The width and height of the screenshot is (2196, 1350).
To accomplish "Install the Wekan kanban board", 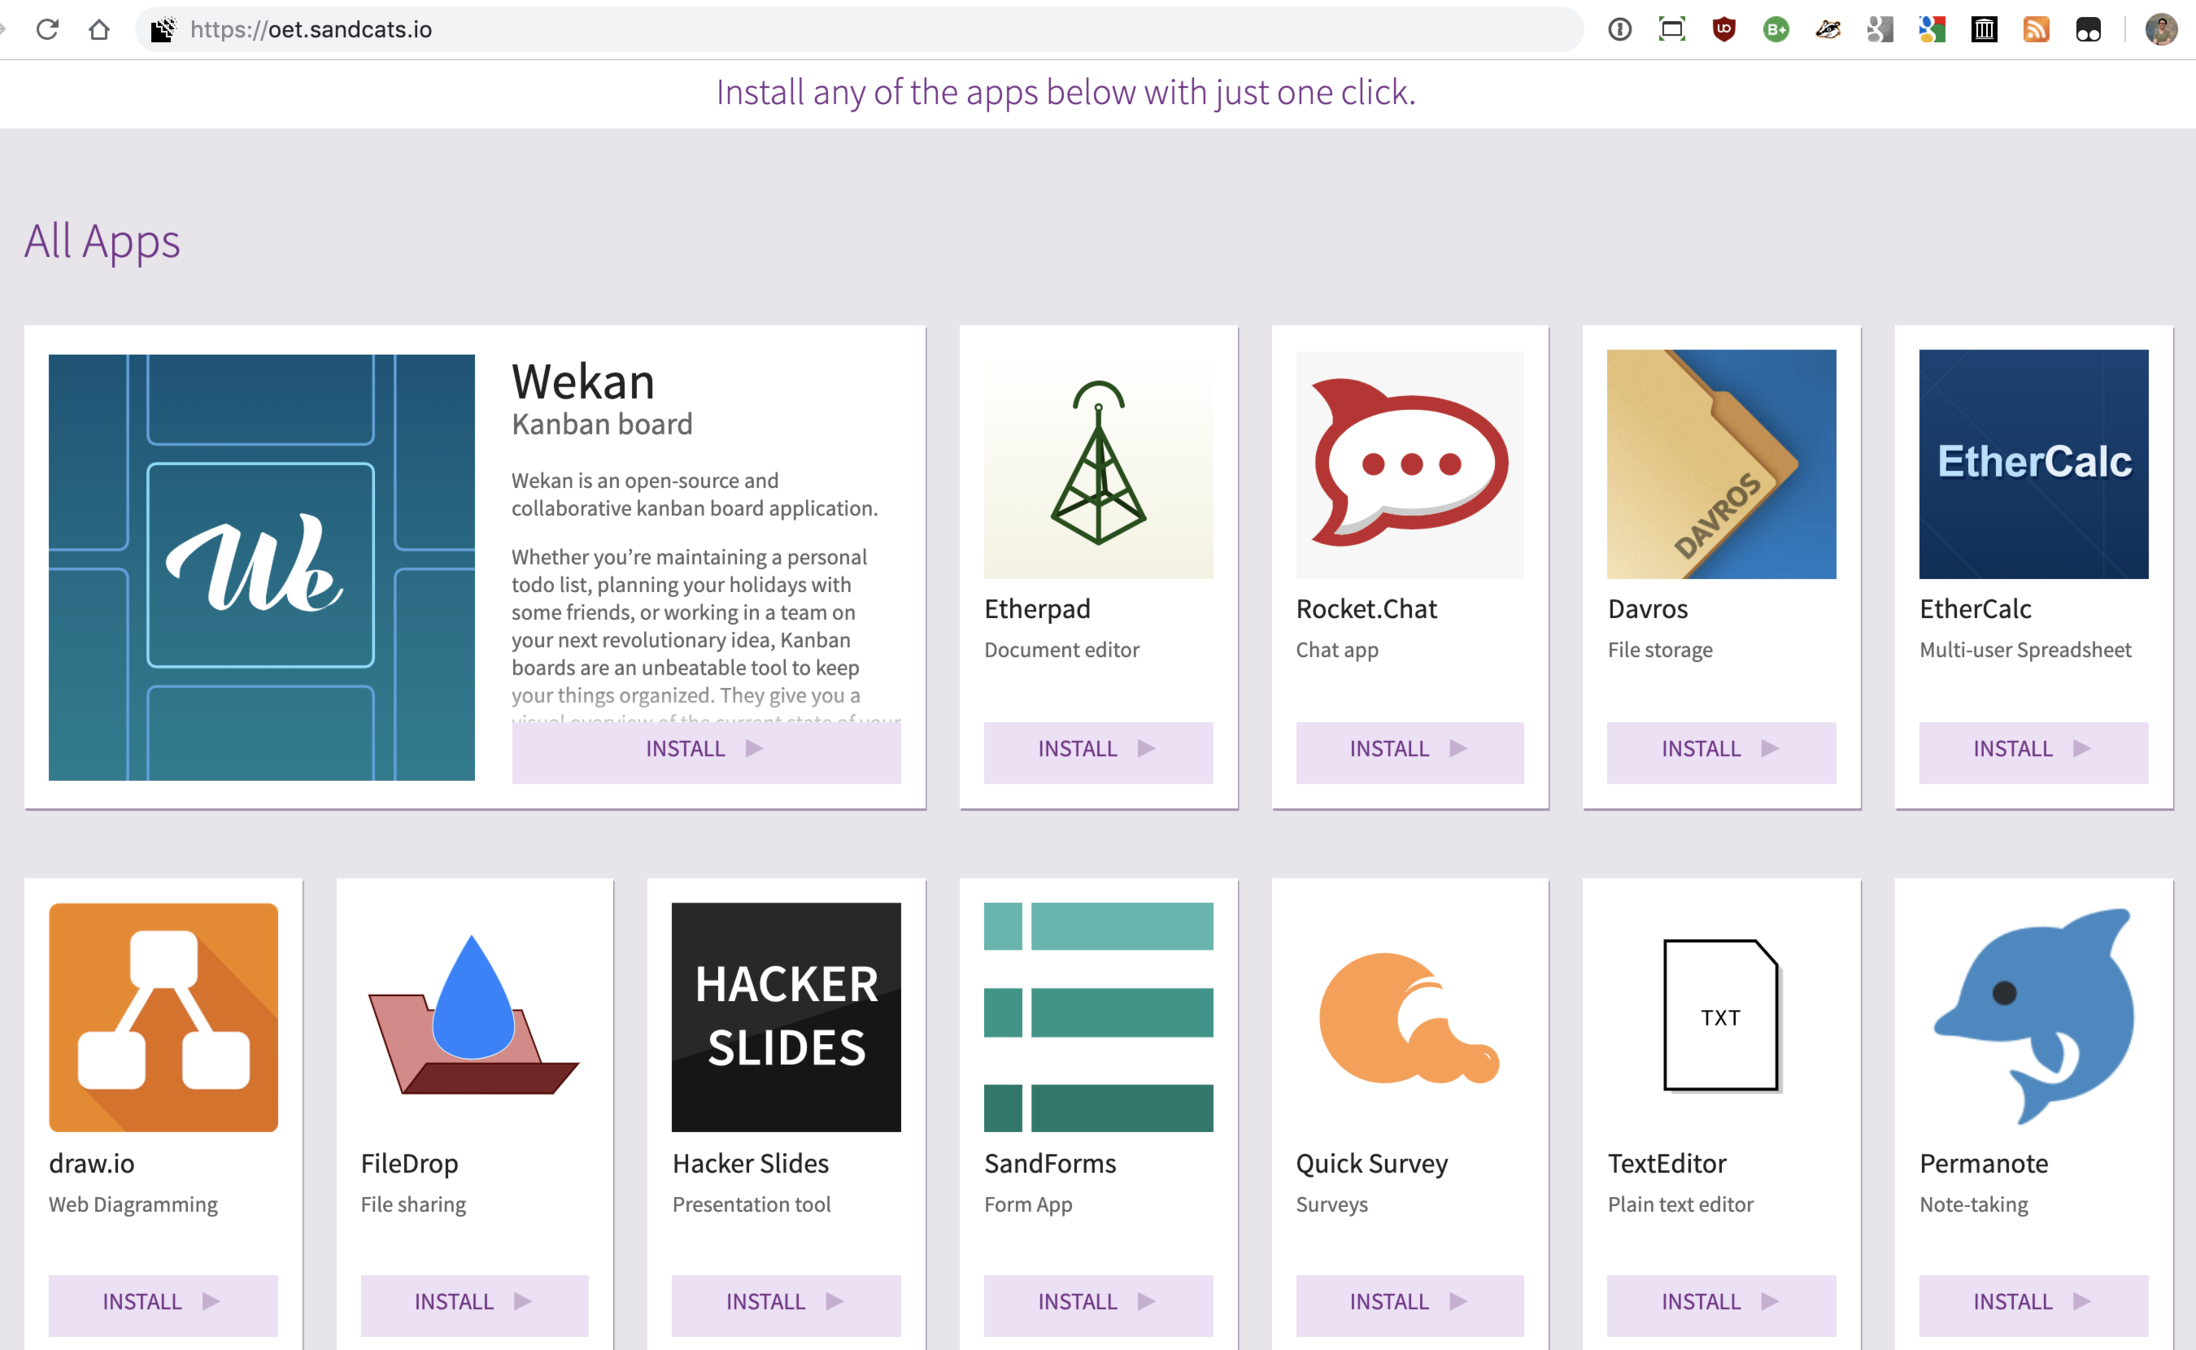I will pos(706,750).
